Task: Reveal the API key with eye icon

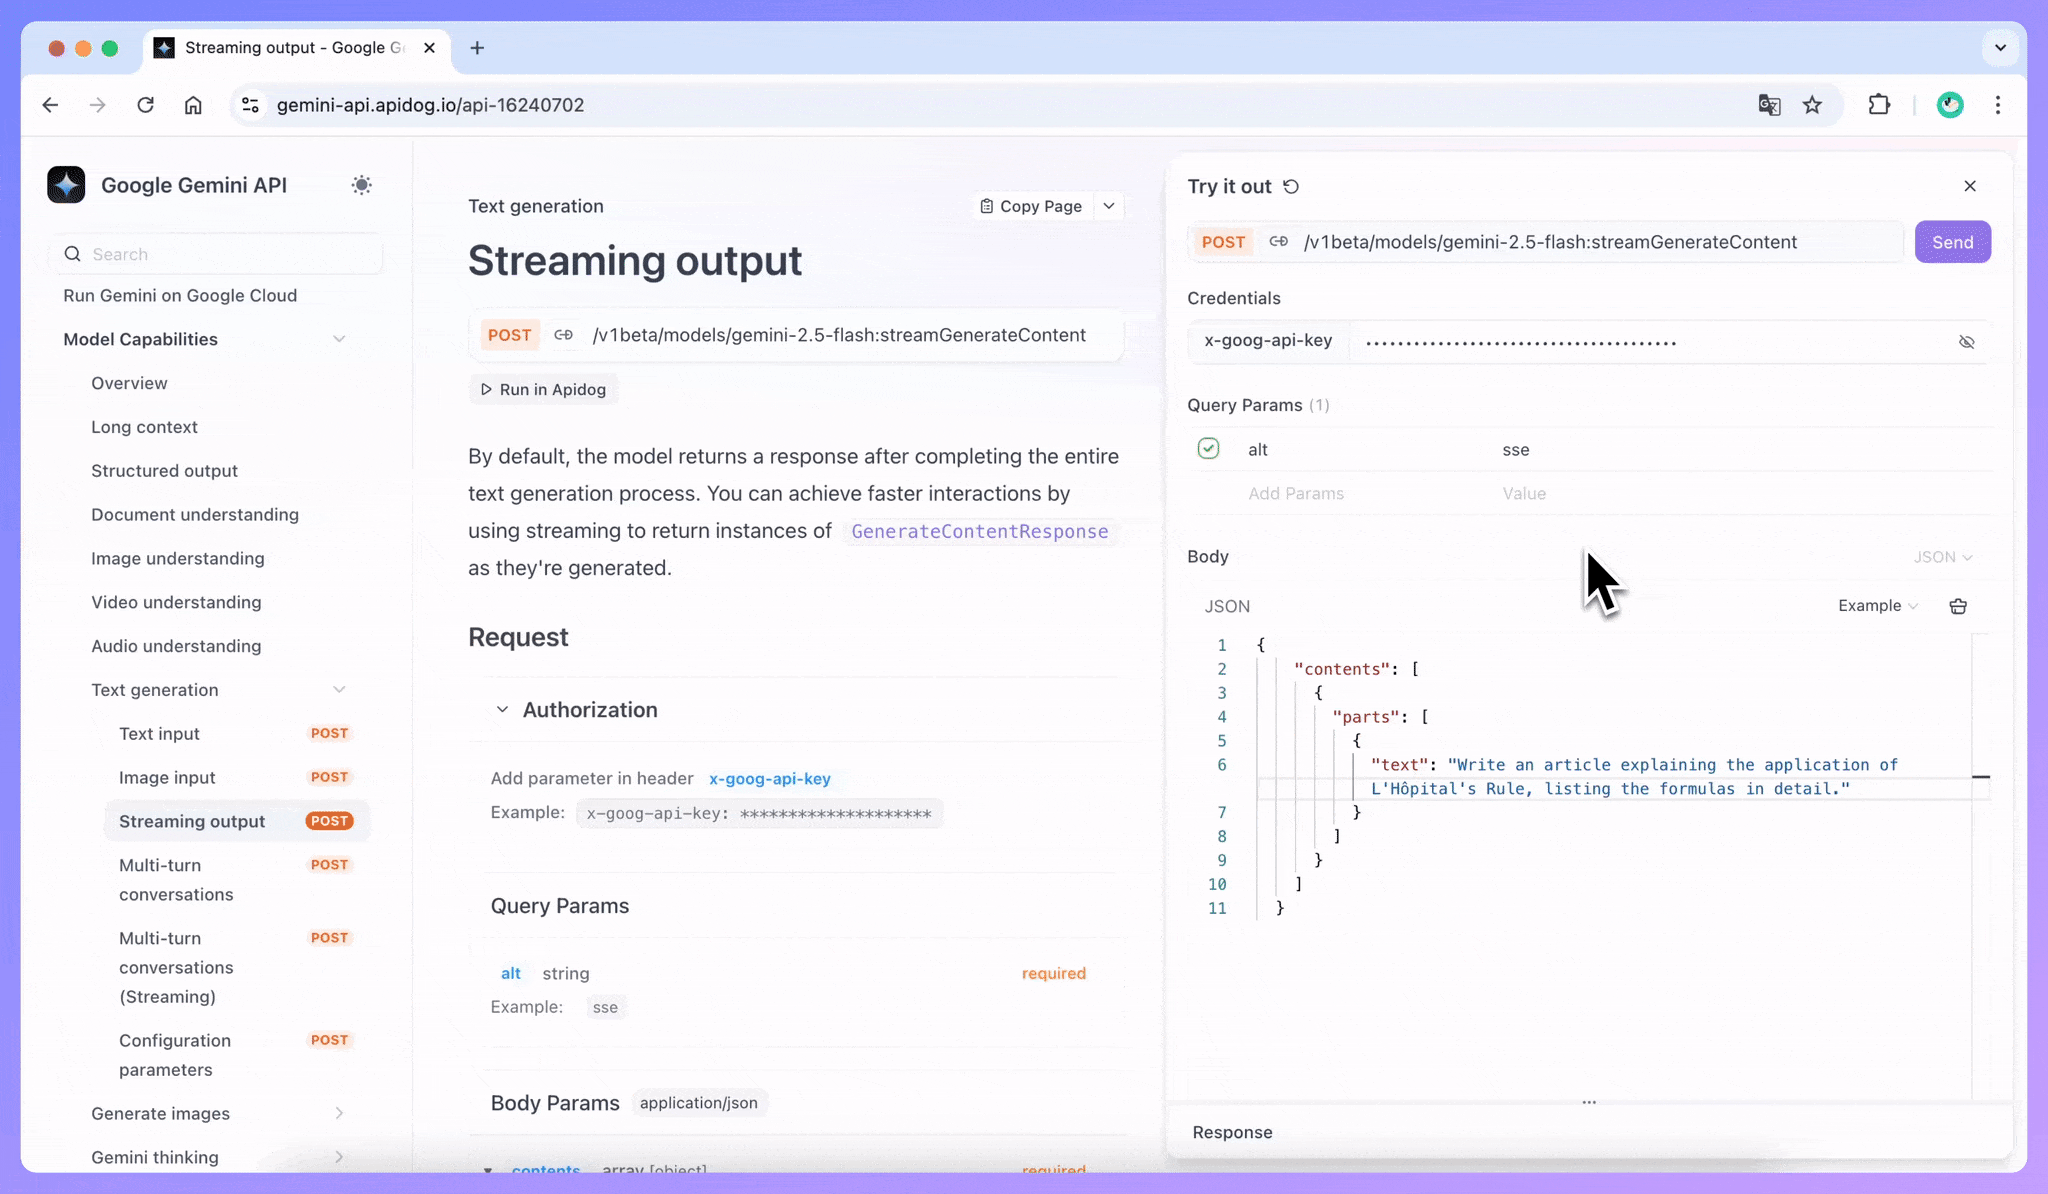Action: tap(1966, 342)
